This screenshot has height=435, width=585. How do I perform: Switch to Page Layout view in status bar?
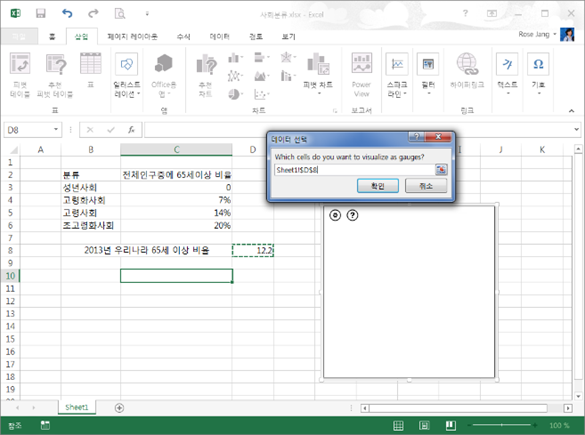point(424,425)
